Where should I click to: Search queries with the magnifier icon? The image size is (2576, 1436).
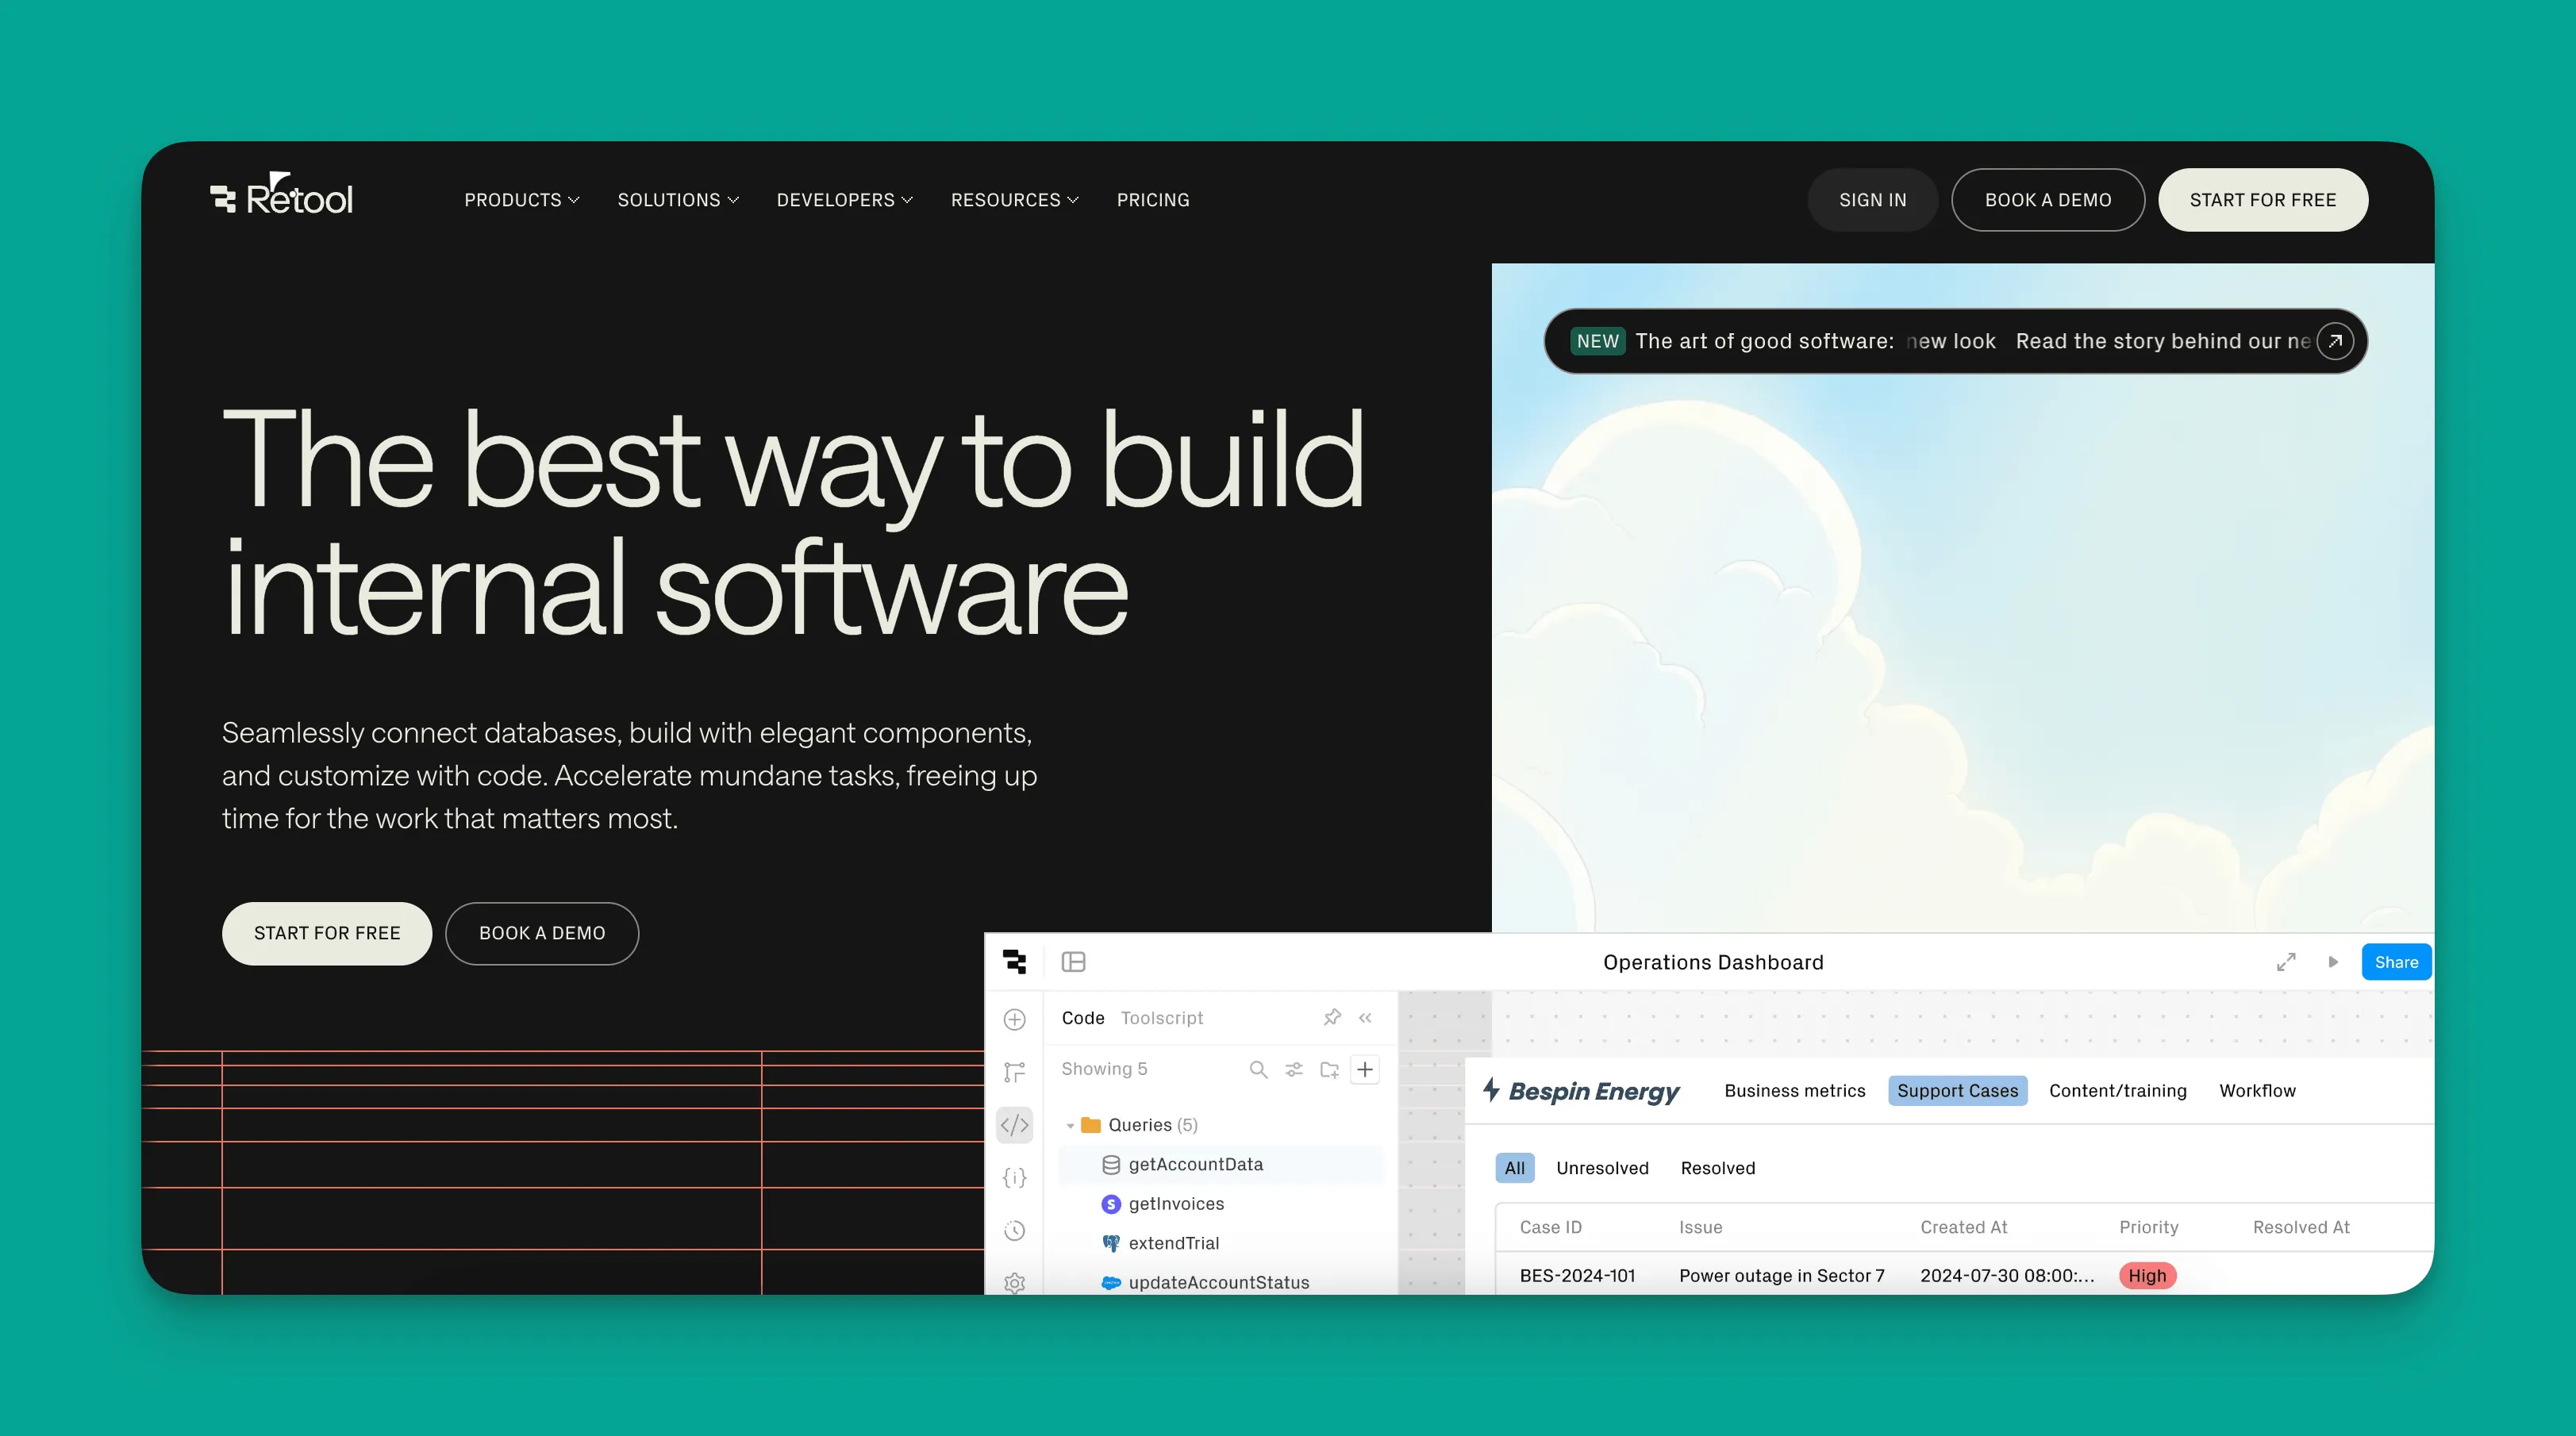[1258, 1069]
